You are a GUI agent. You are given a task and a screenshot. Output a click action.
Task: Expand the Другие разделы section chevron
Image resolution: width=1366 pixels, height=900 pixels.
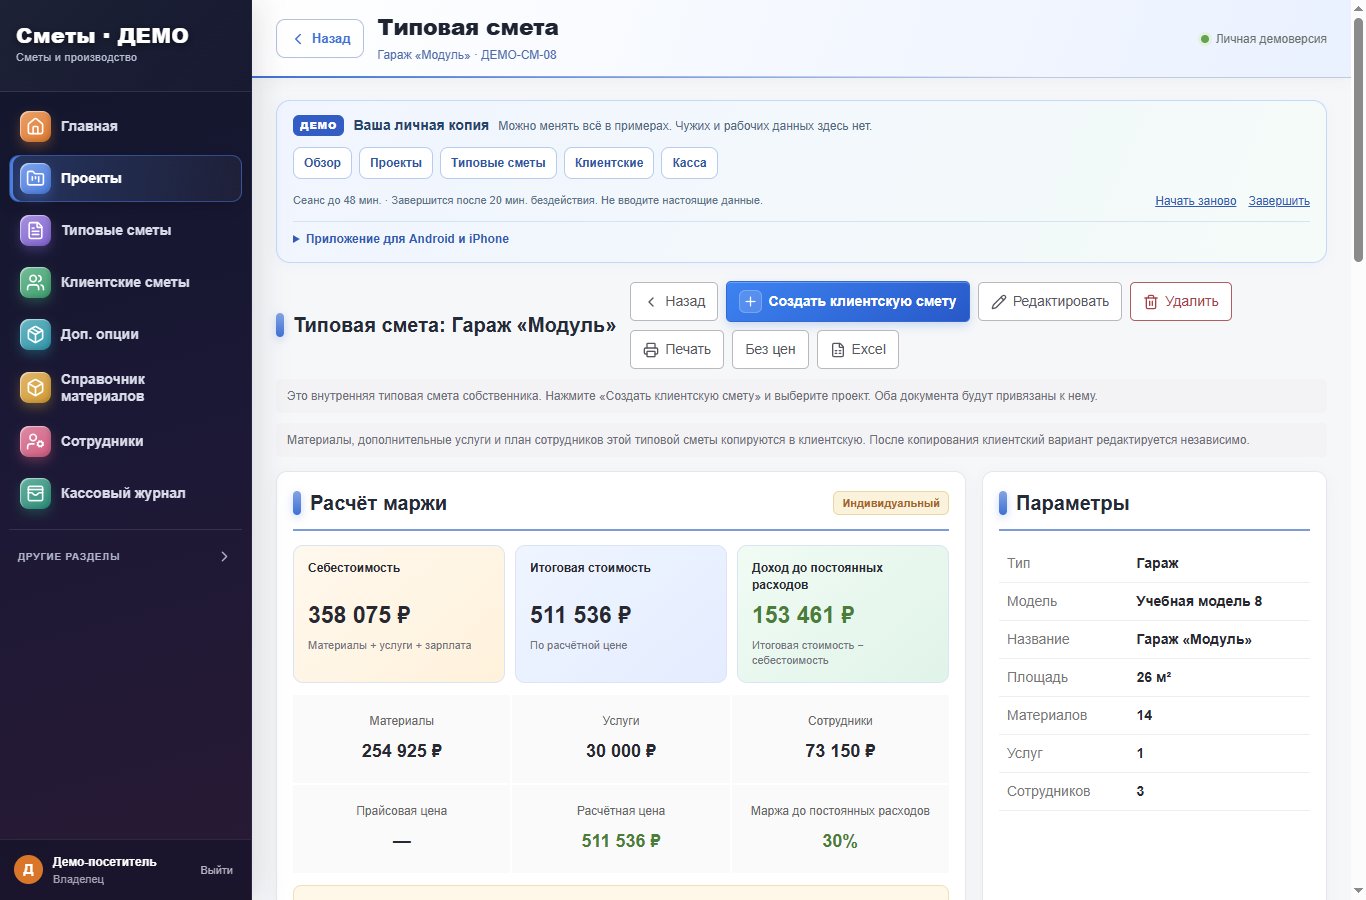[x=224, y=556]
